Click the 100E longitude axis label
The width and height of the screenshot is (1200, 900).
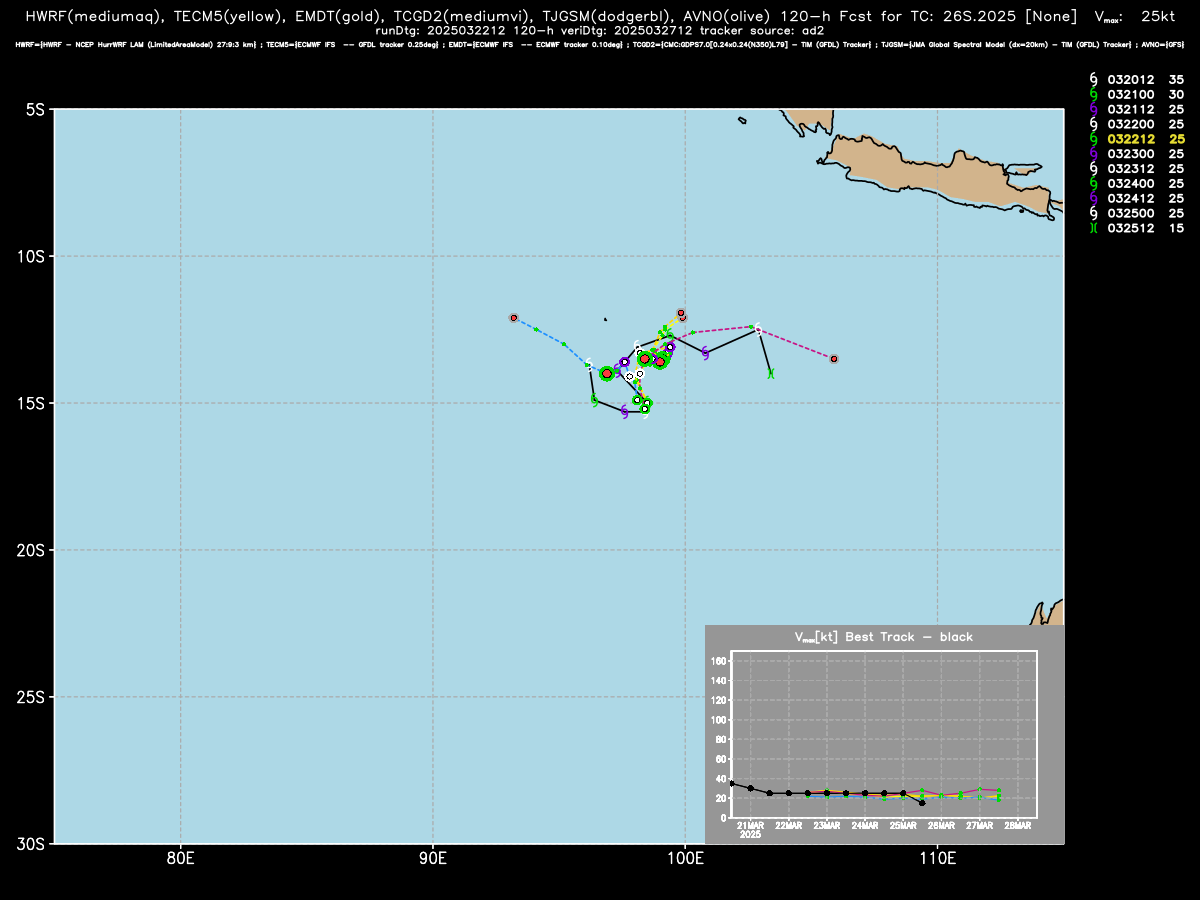685,857
